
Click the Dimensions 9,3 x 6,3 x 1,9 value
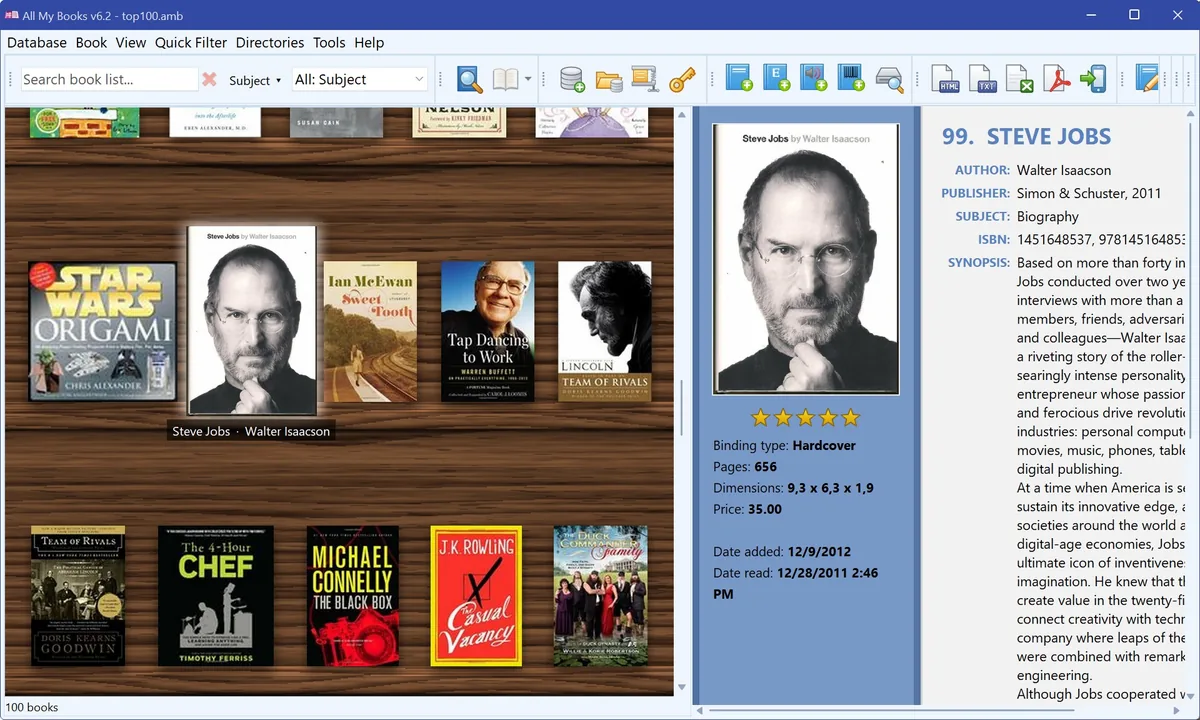tap(830, 488)
